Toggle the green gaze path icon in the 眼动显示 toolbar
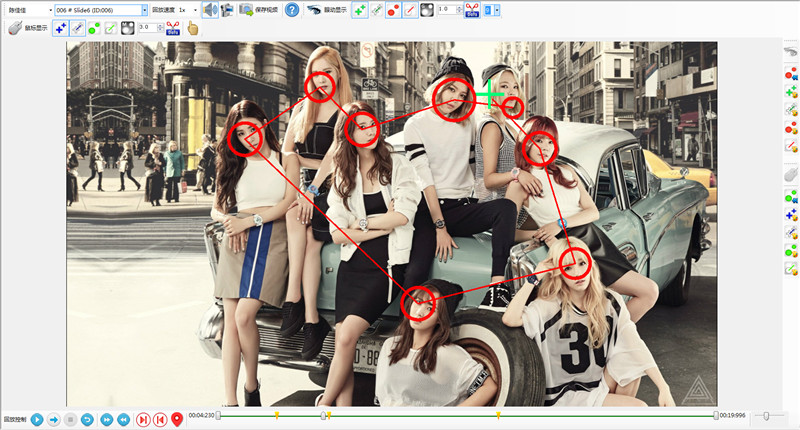The height and width of the screenshot is (430, 800). 377,10
